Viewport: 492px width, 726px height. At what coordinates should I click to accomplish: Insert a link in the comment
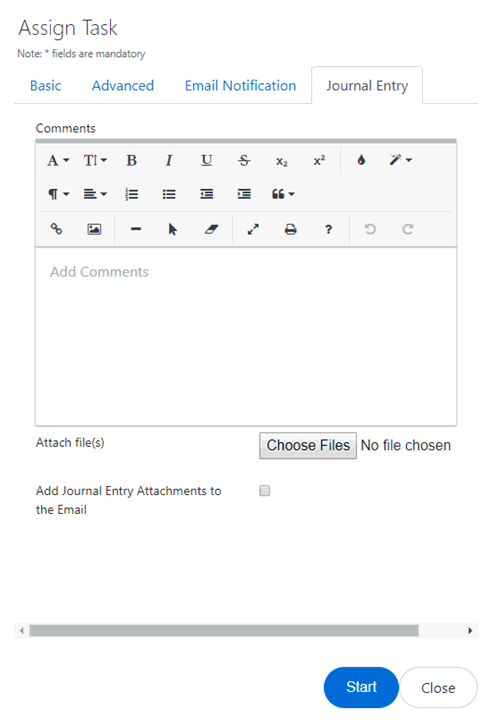(x=56, y=229)
